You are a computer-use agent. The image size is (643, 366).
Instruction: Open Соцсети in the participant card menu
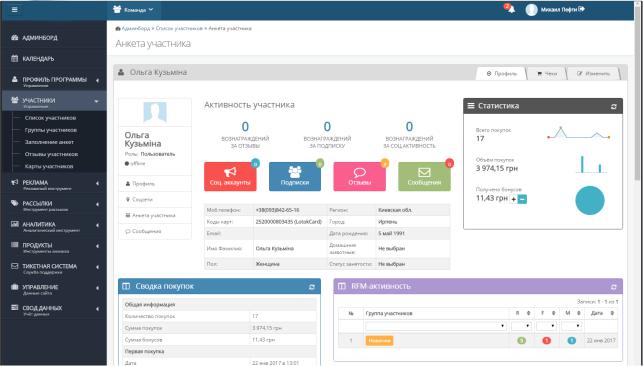(155, 200)
